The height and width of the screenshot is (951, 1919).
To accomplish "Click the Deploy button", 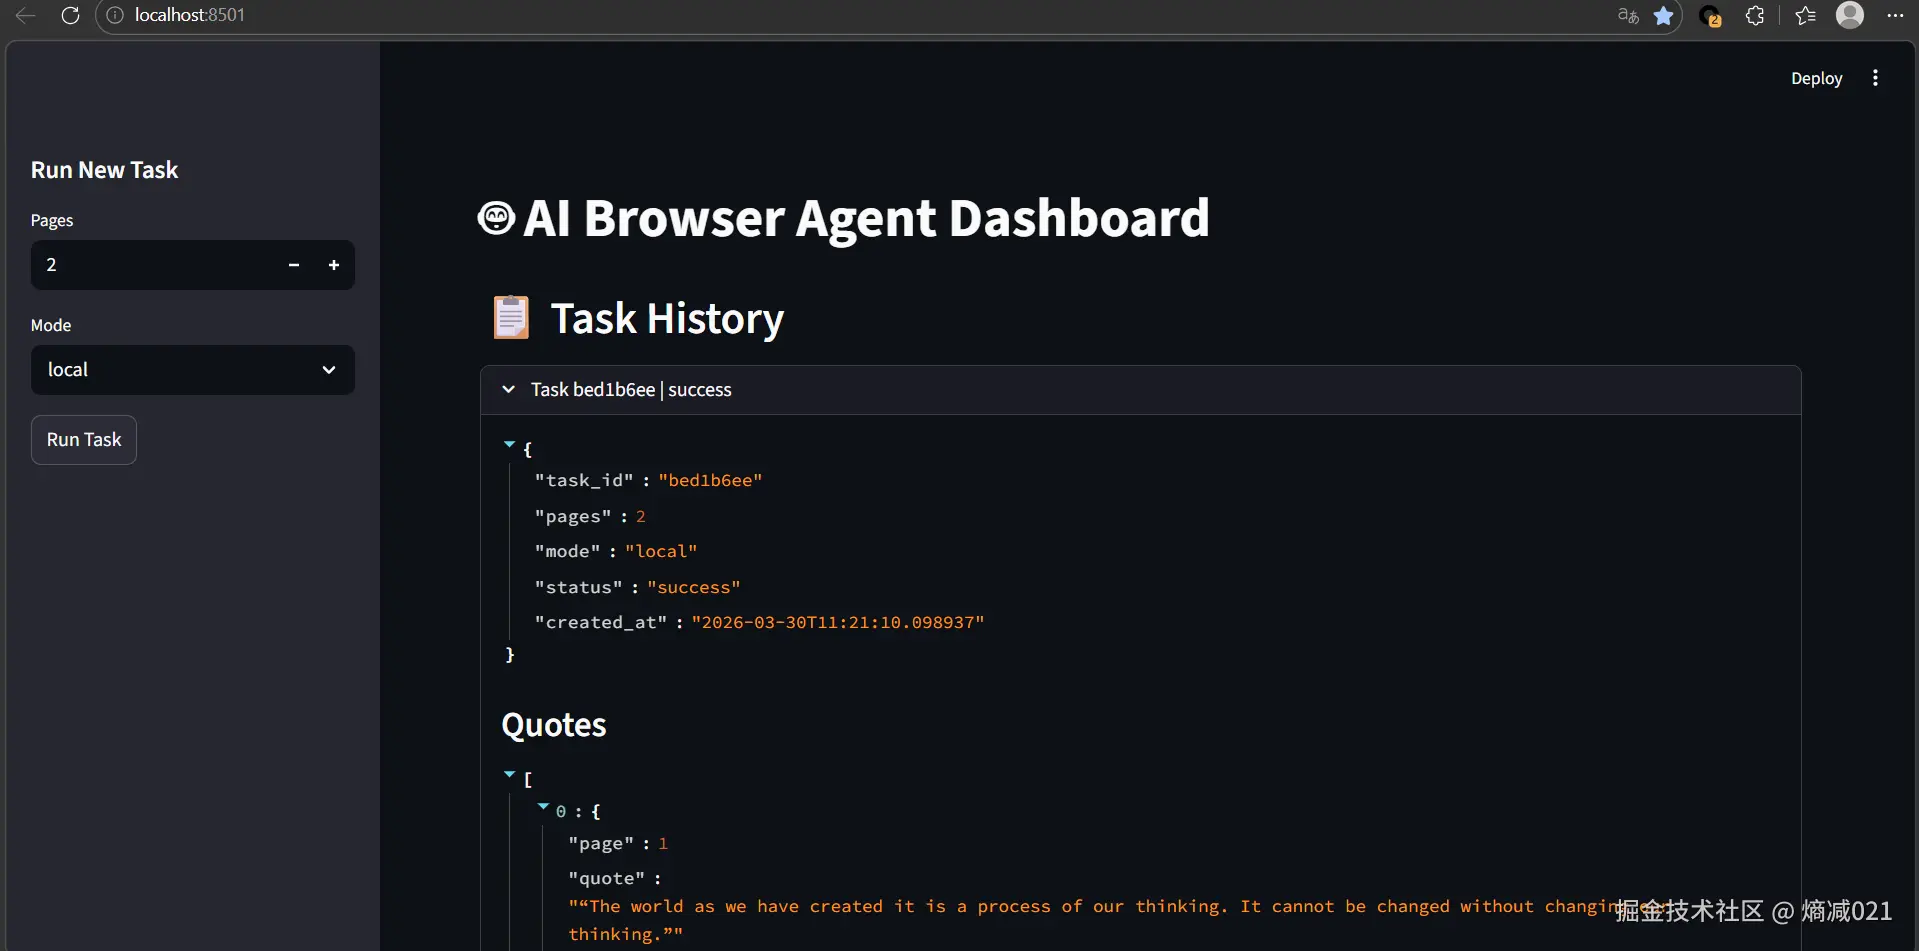I will (1816, 78).
